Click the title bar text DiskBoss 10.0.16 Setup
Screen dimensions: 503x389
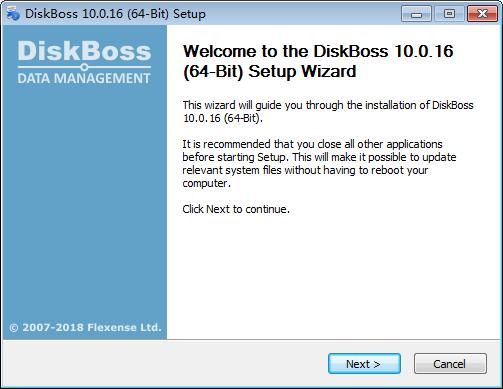115,14
